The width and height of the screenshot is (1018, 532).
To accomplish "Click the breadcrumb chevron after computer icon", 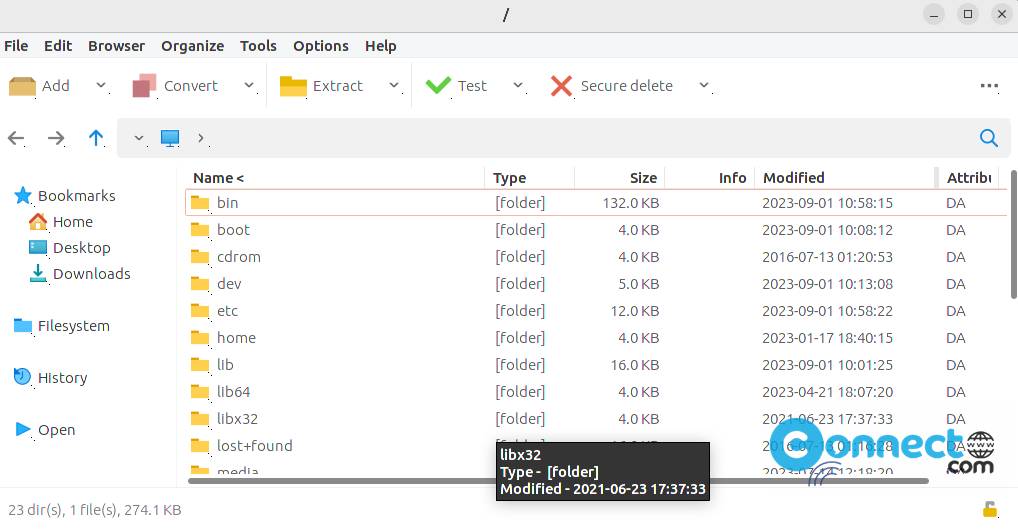I will coord(201,138).
